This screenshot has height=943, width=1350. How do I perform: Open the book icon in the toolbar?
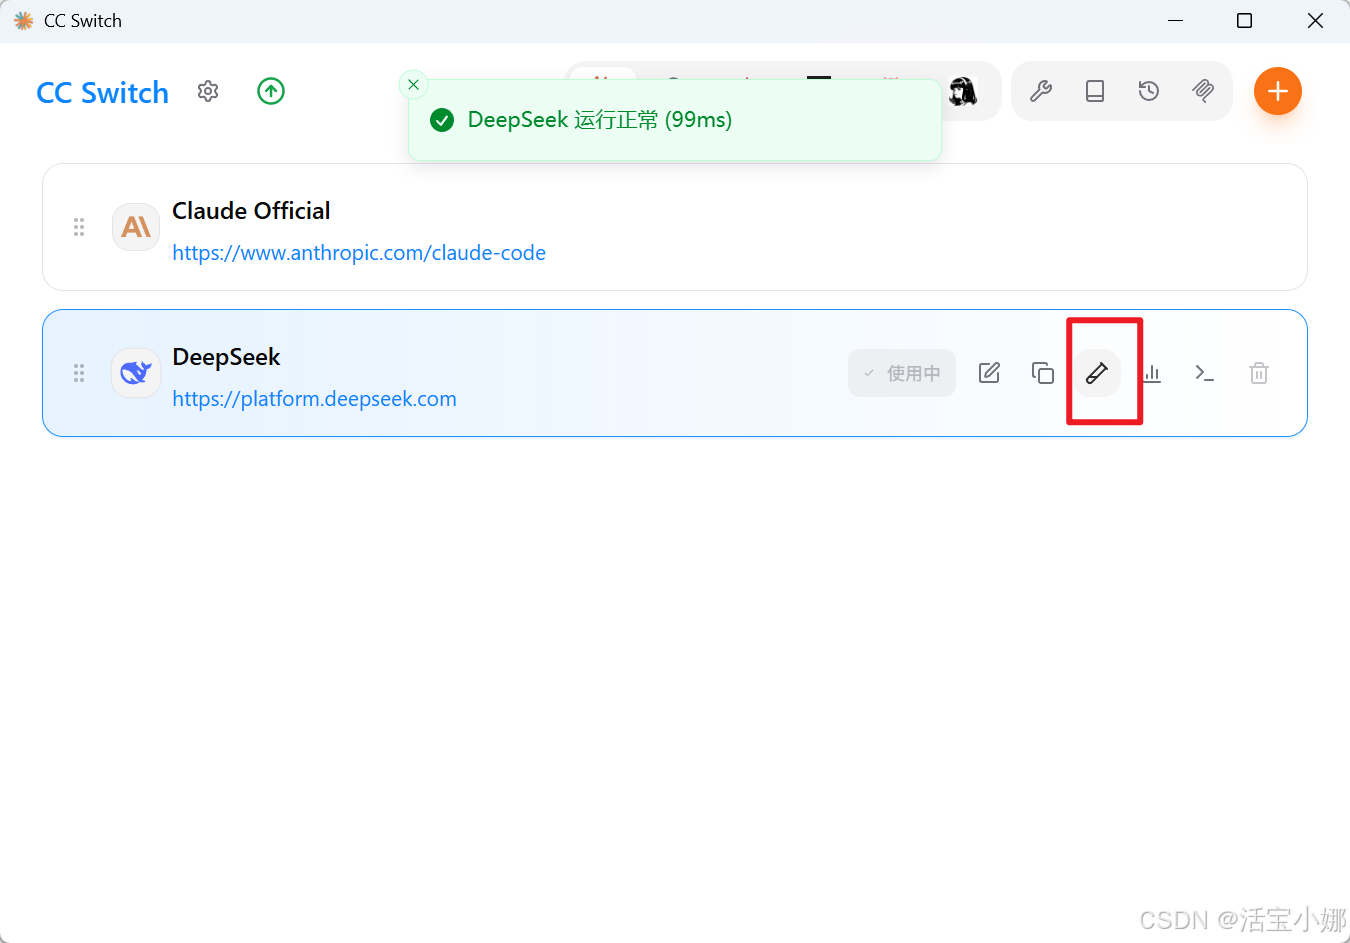1095,91
